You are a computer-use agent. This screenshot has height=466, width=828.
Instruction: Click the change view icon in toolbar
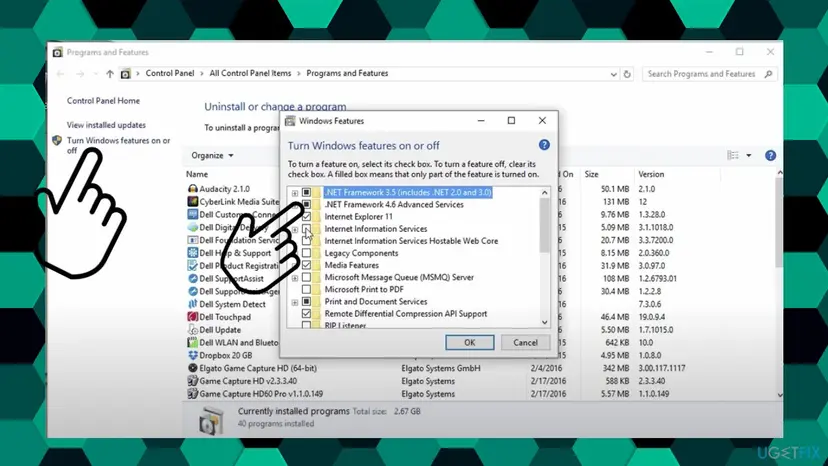pos(733,155)
